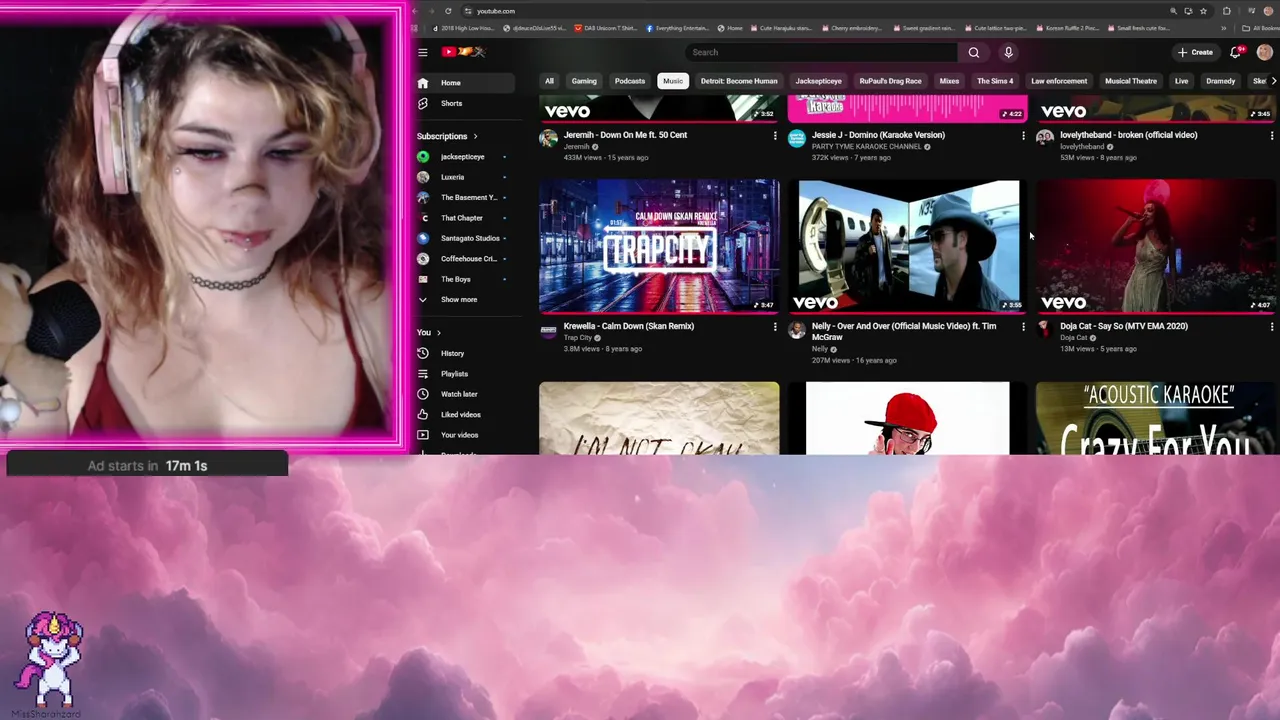
Task: Open options for lovelytheband broken video
Action: [x=1271, y=136]
